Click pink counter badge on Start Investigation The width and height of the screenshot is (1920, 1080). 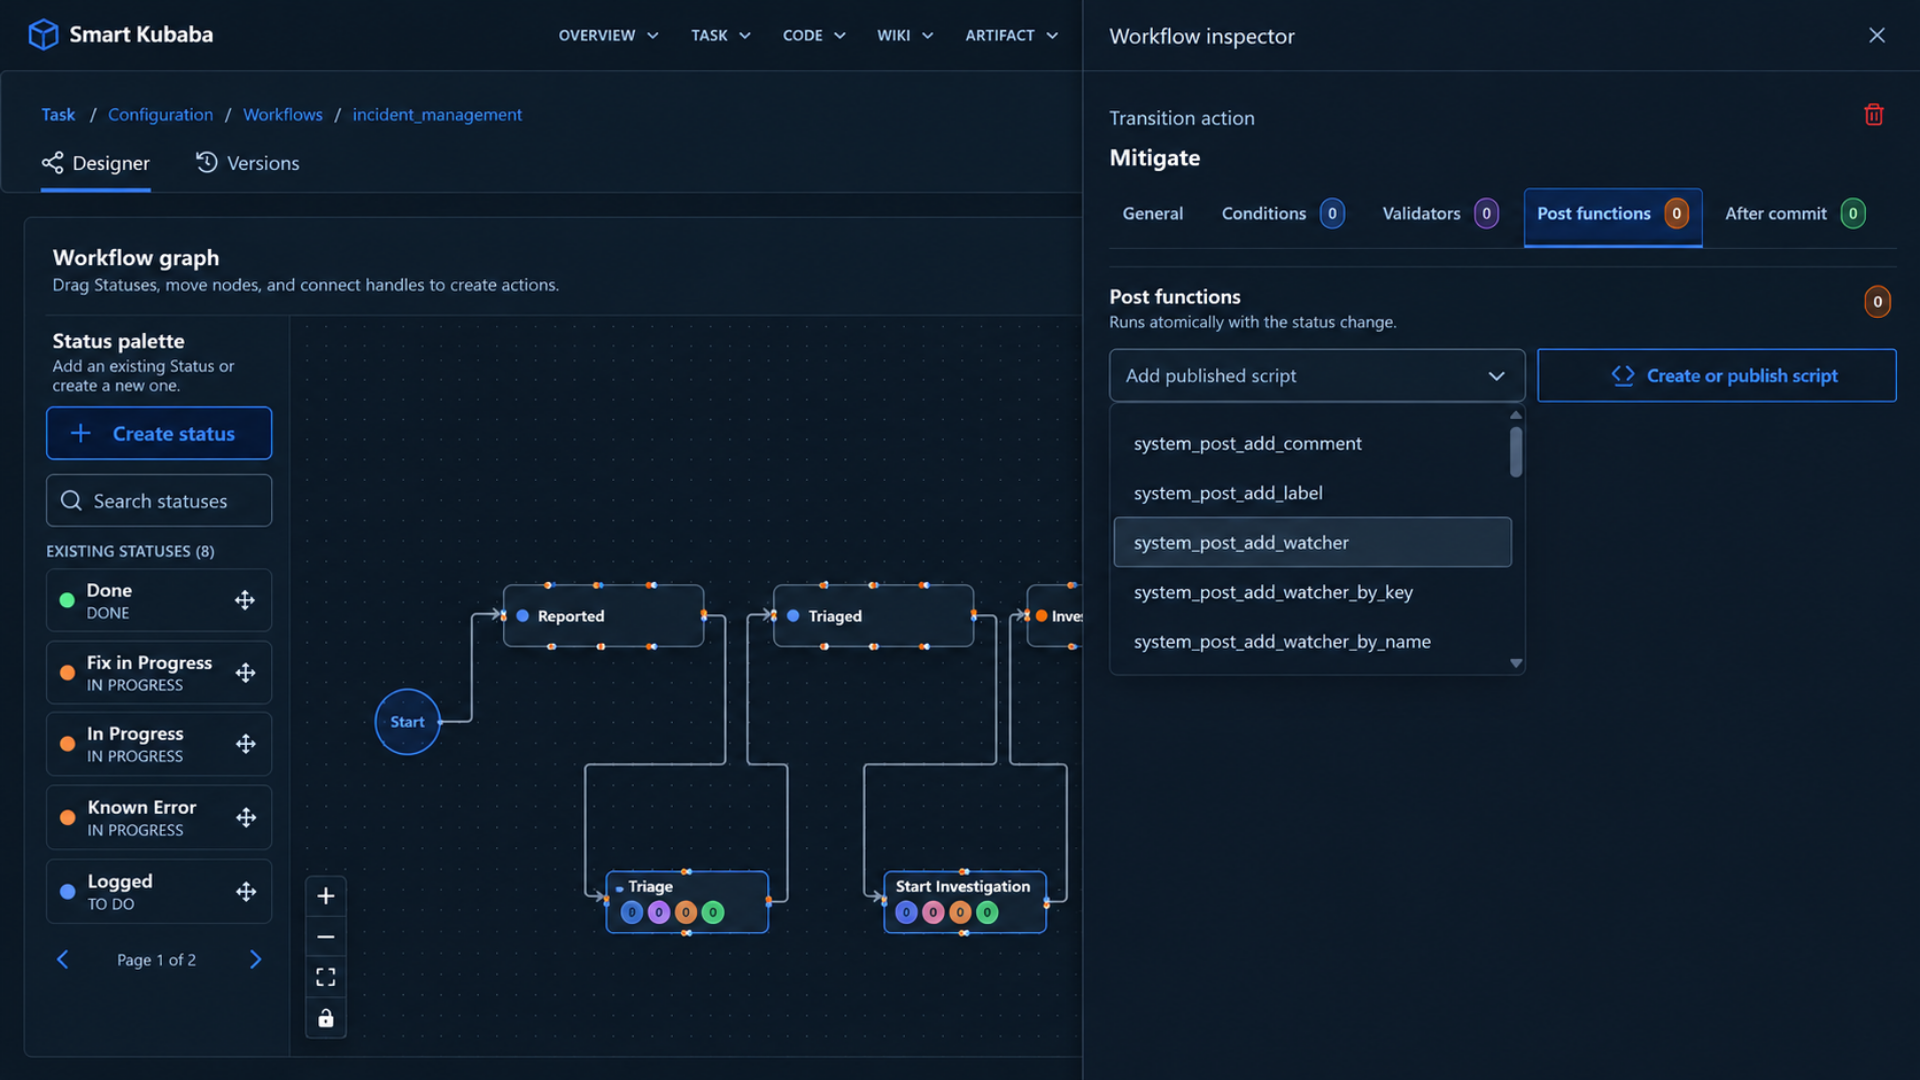click(x=933, y=912)
